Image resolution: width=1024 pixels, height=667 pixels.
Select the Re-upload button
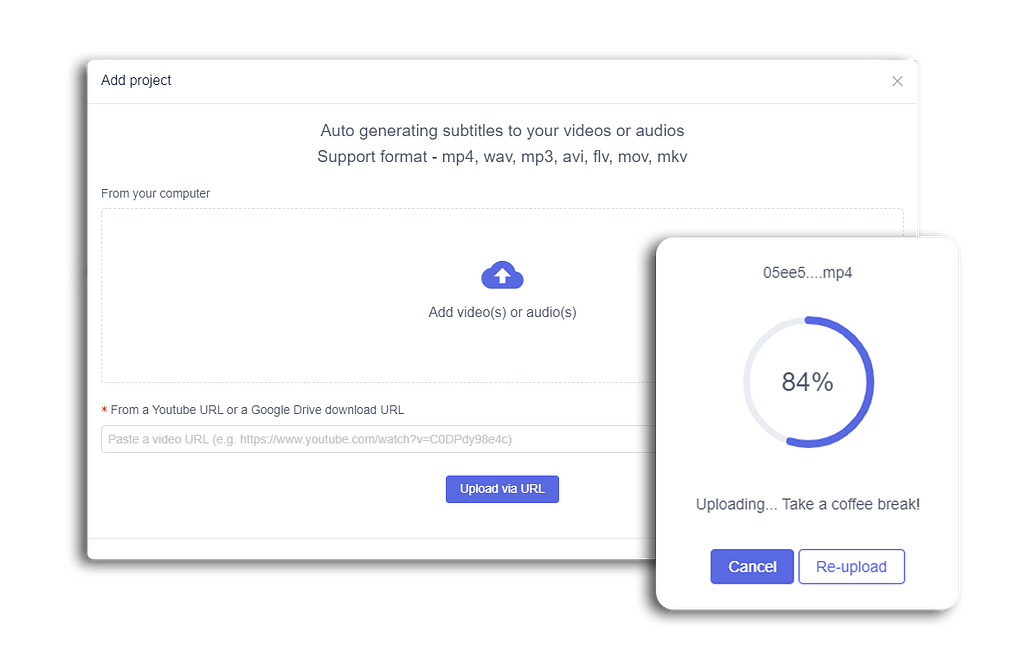coord(852,566)
